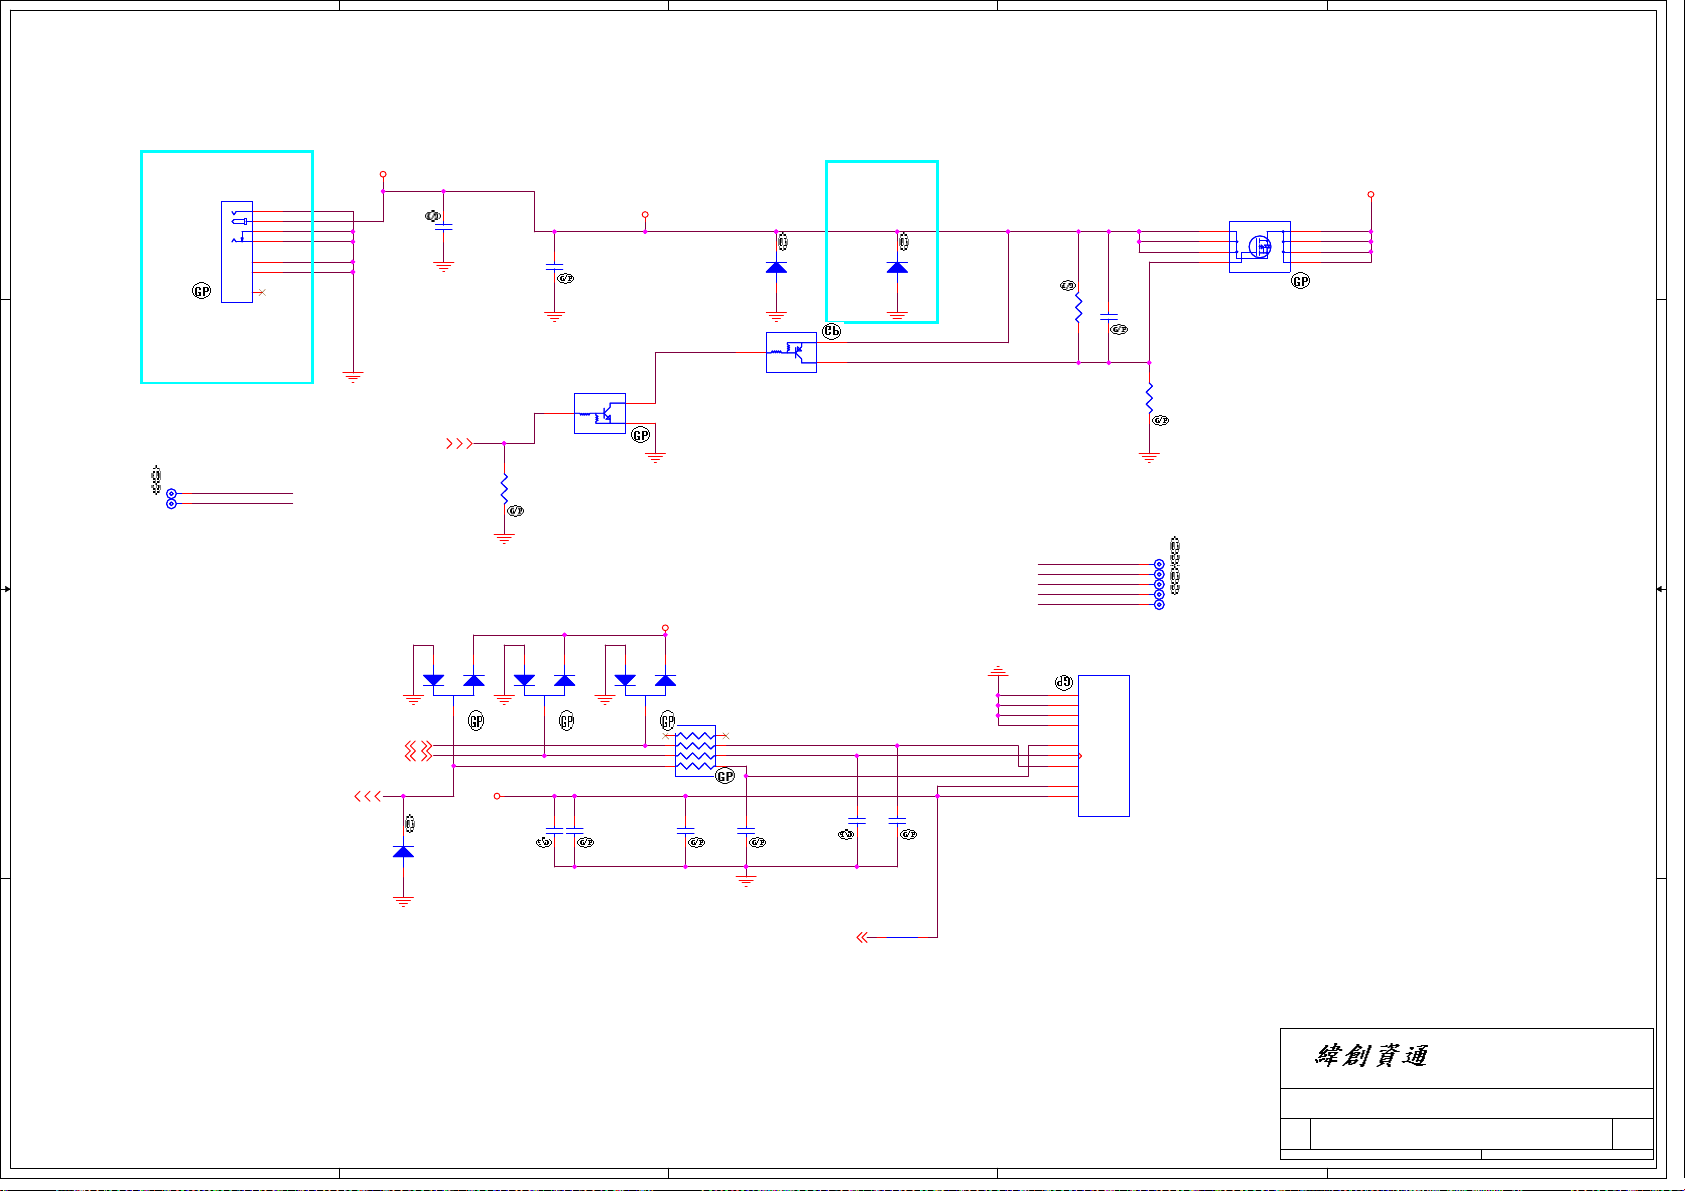This screenshot has height=1191, width=1685.
Task: Click the ground symbol under the jack connector wires
Action: [353, 376]
